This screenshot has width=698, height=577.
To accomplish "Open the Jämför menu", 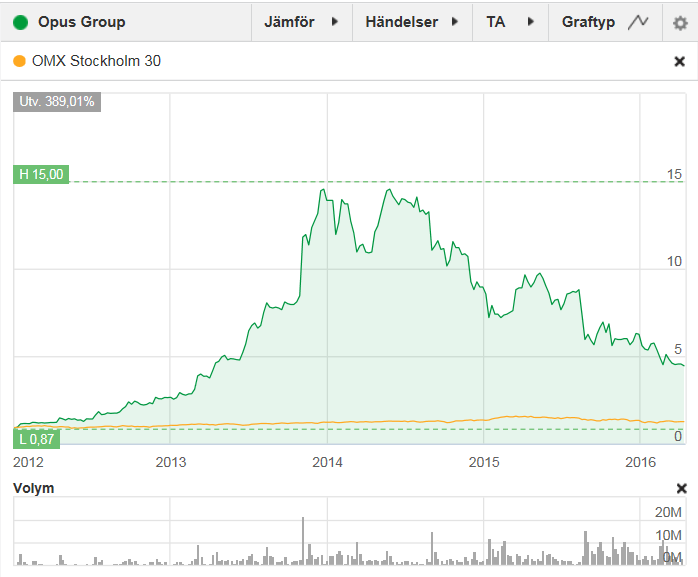I will click(302, 22).
